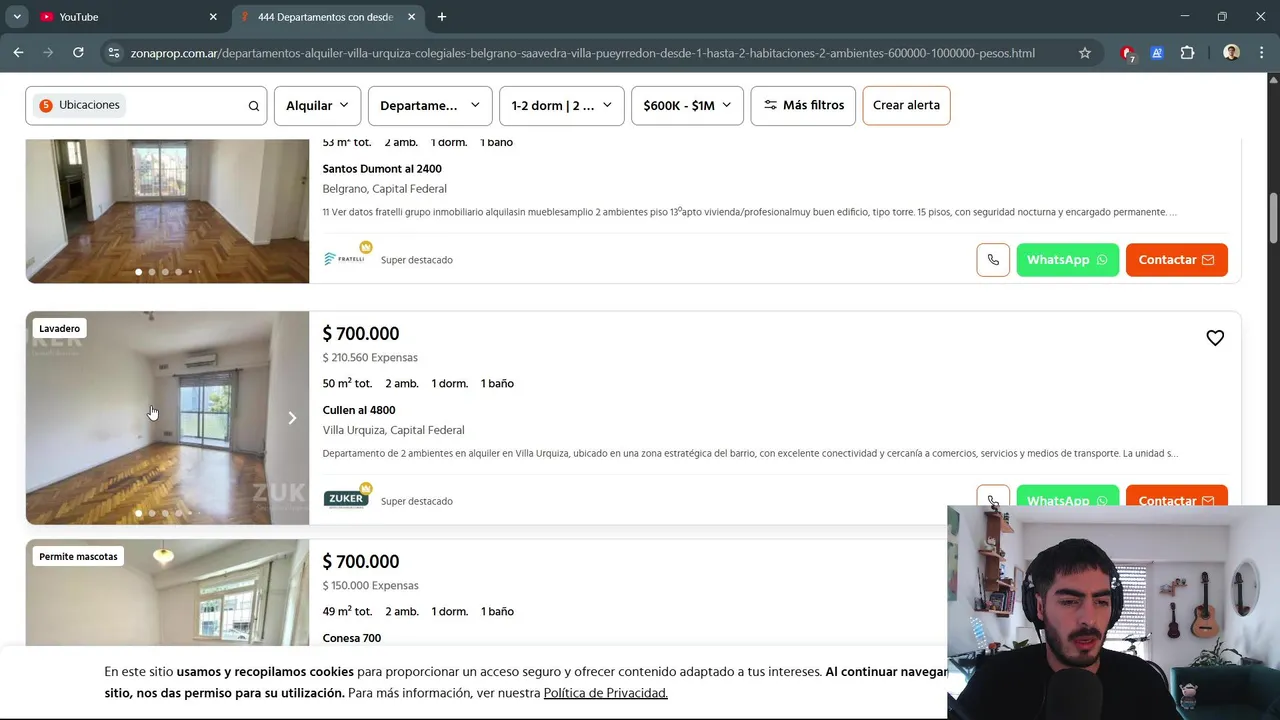The width and height of the screenshot is (1280, 720).
Task: Open Política de Privacidad link
Action: pos(605,693)
